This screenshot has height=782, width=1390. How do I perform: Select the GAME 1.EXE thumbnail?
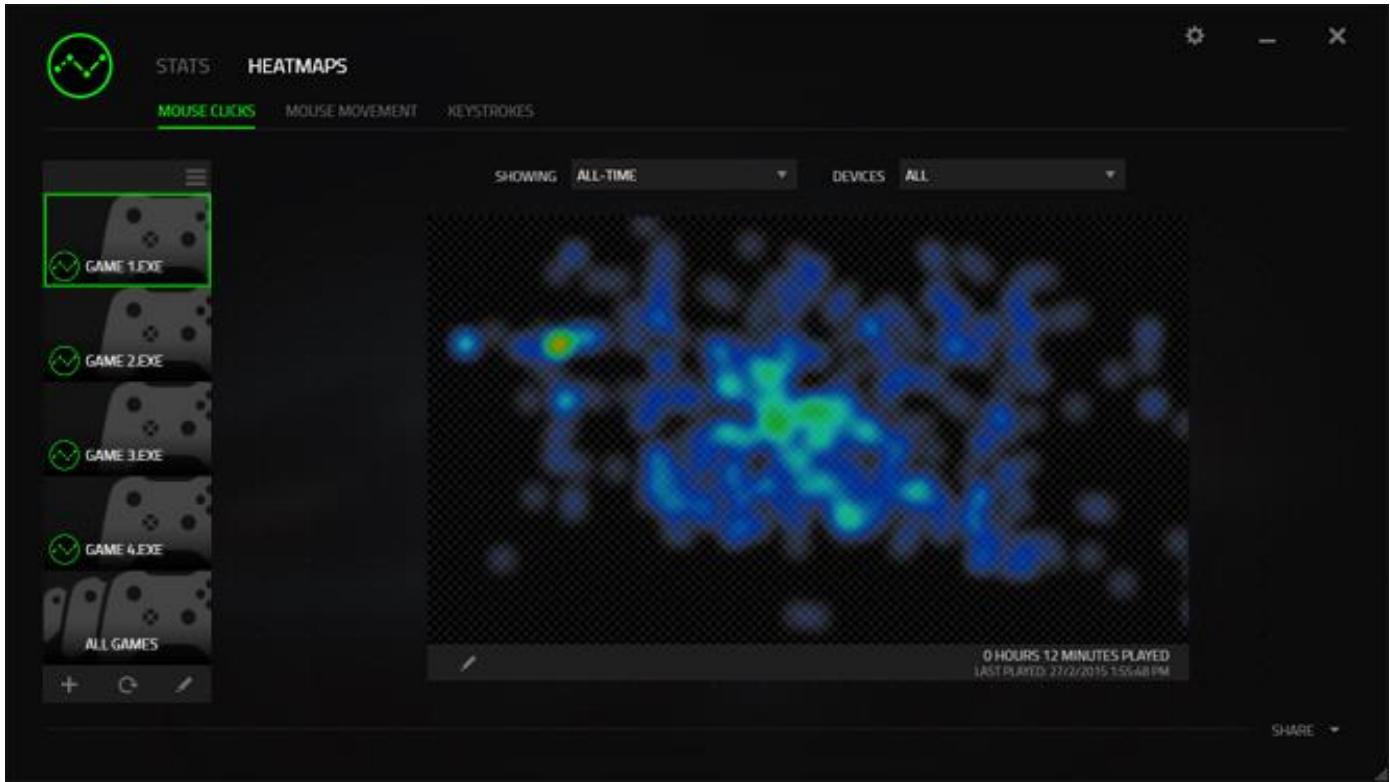(127, 240)
